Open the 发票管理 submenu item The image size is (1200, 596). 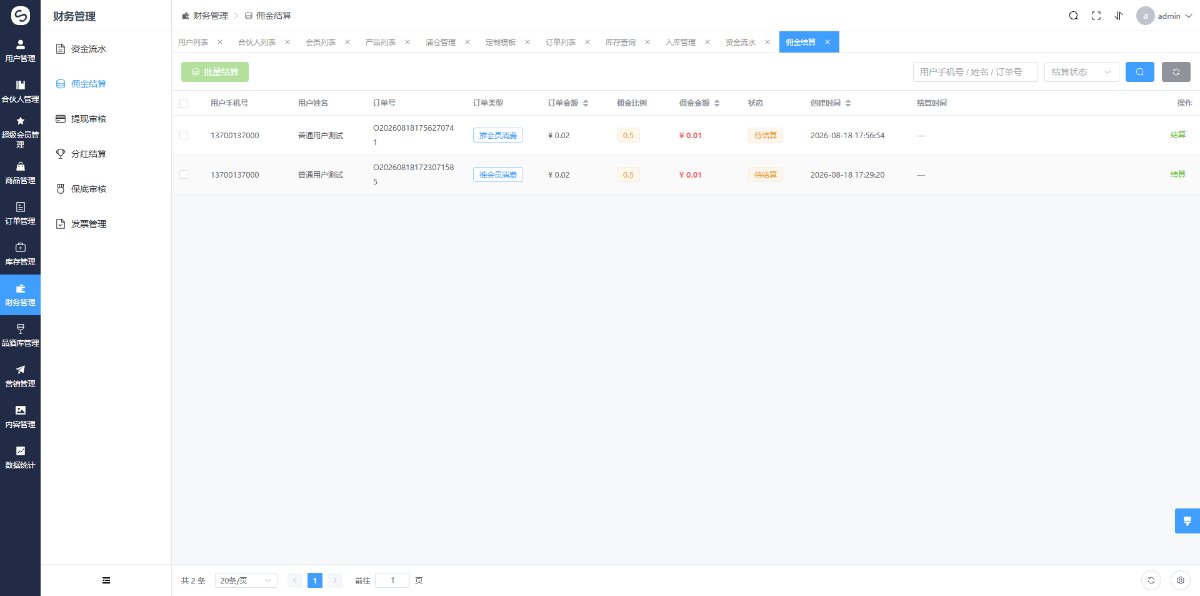click(x=106, y=224)
